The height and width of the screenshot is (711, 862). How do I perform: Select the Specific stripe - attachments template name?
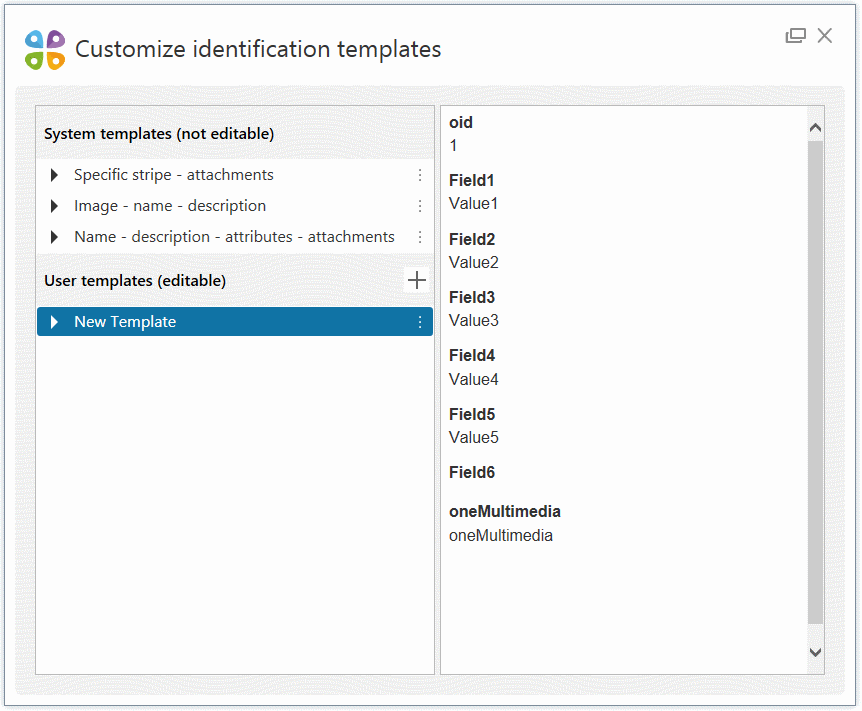(173, 175)
